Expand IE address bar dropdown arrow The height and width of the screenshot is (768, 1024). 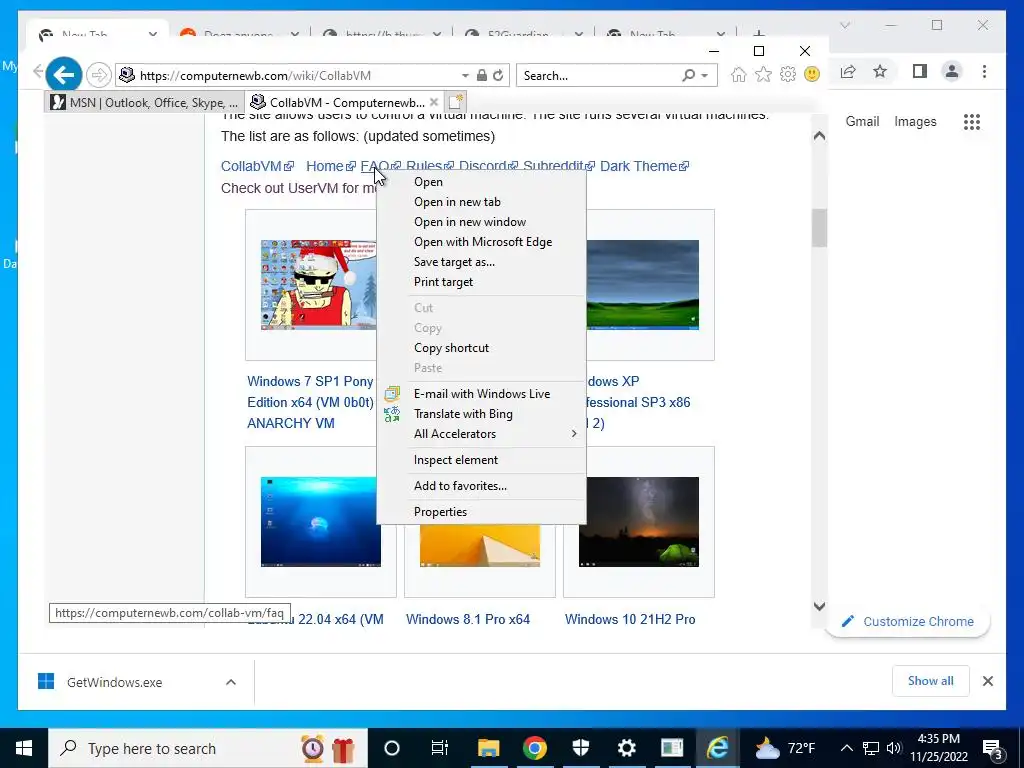(465, 75)
